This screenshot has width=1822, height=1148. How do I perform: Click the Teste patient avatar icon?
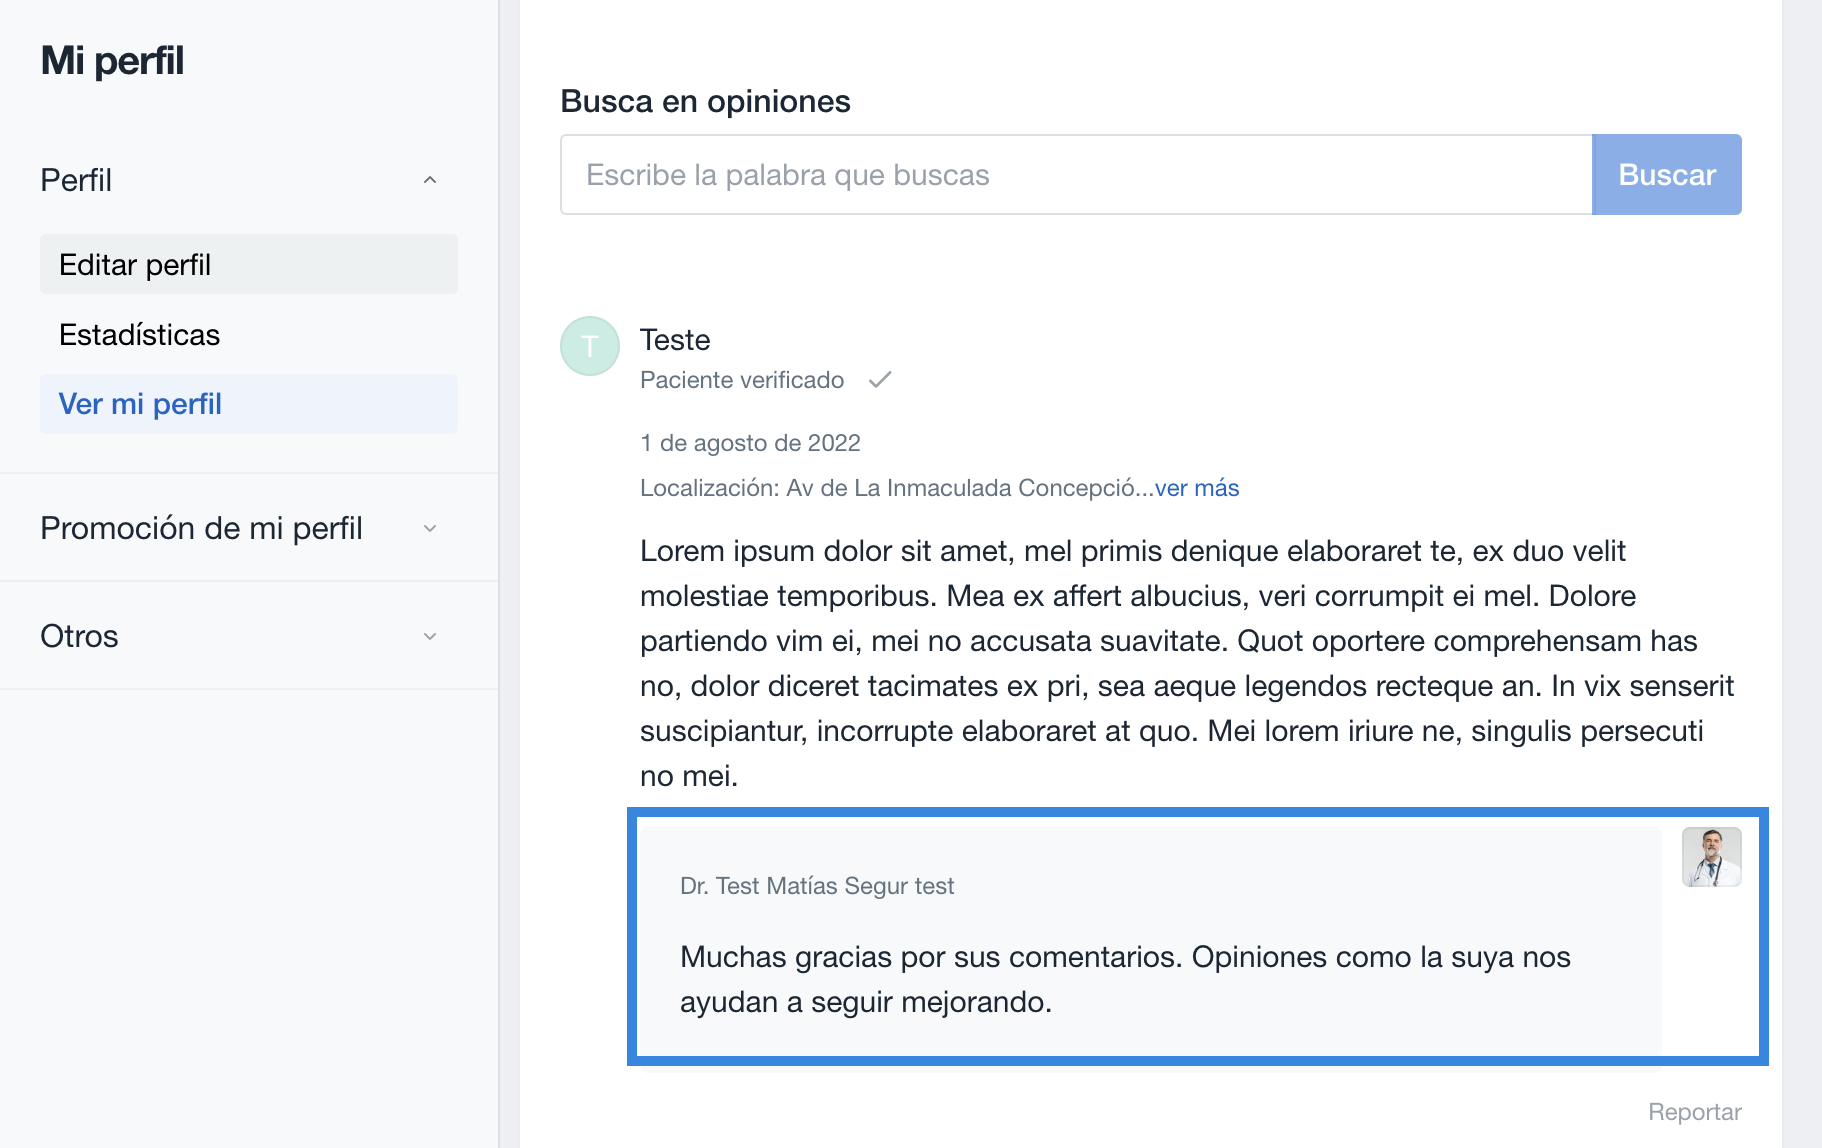point(589,346)
